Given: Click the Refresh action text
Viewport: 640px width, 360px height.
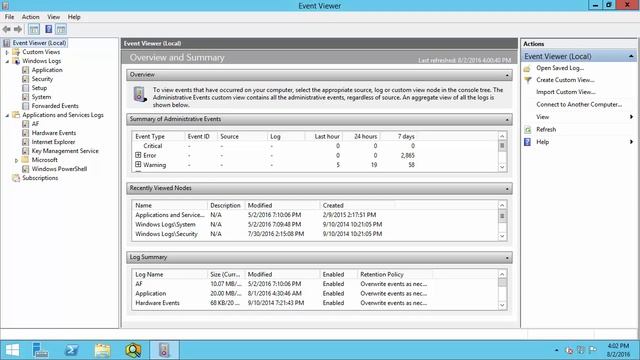Looking at the screenshot, I should tap(546, 129).
